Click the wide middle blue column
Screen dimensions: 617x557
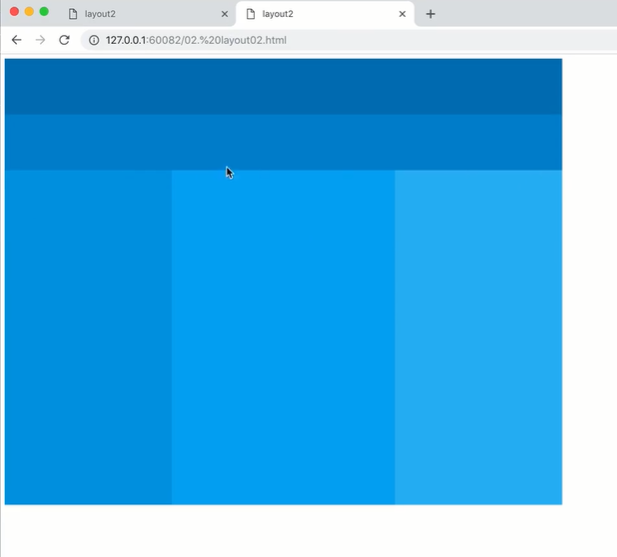click(x=283, y=338)
